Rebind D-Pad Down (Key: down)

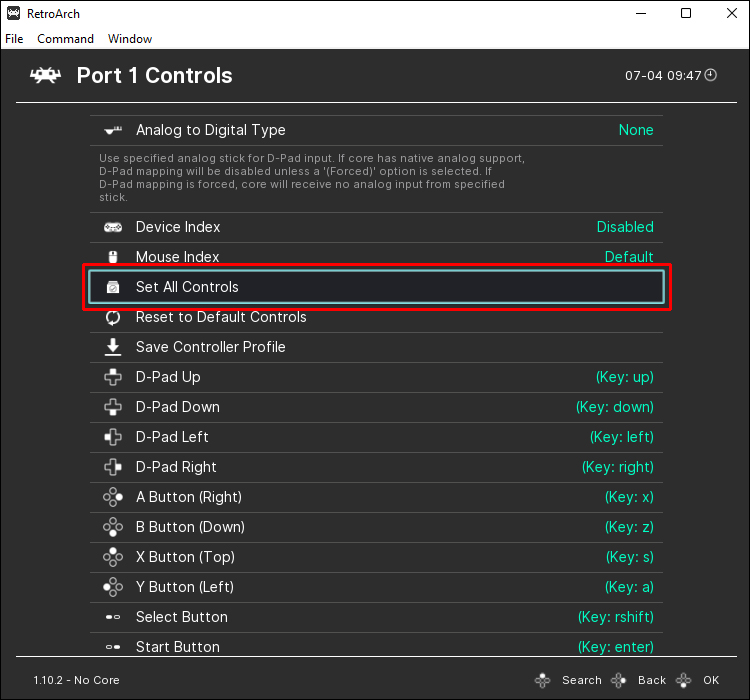[376, 407]
